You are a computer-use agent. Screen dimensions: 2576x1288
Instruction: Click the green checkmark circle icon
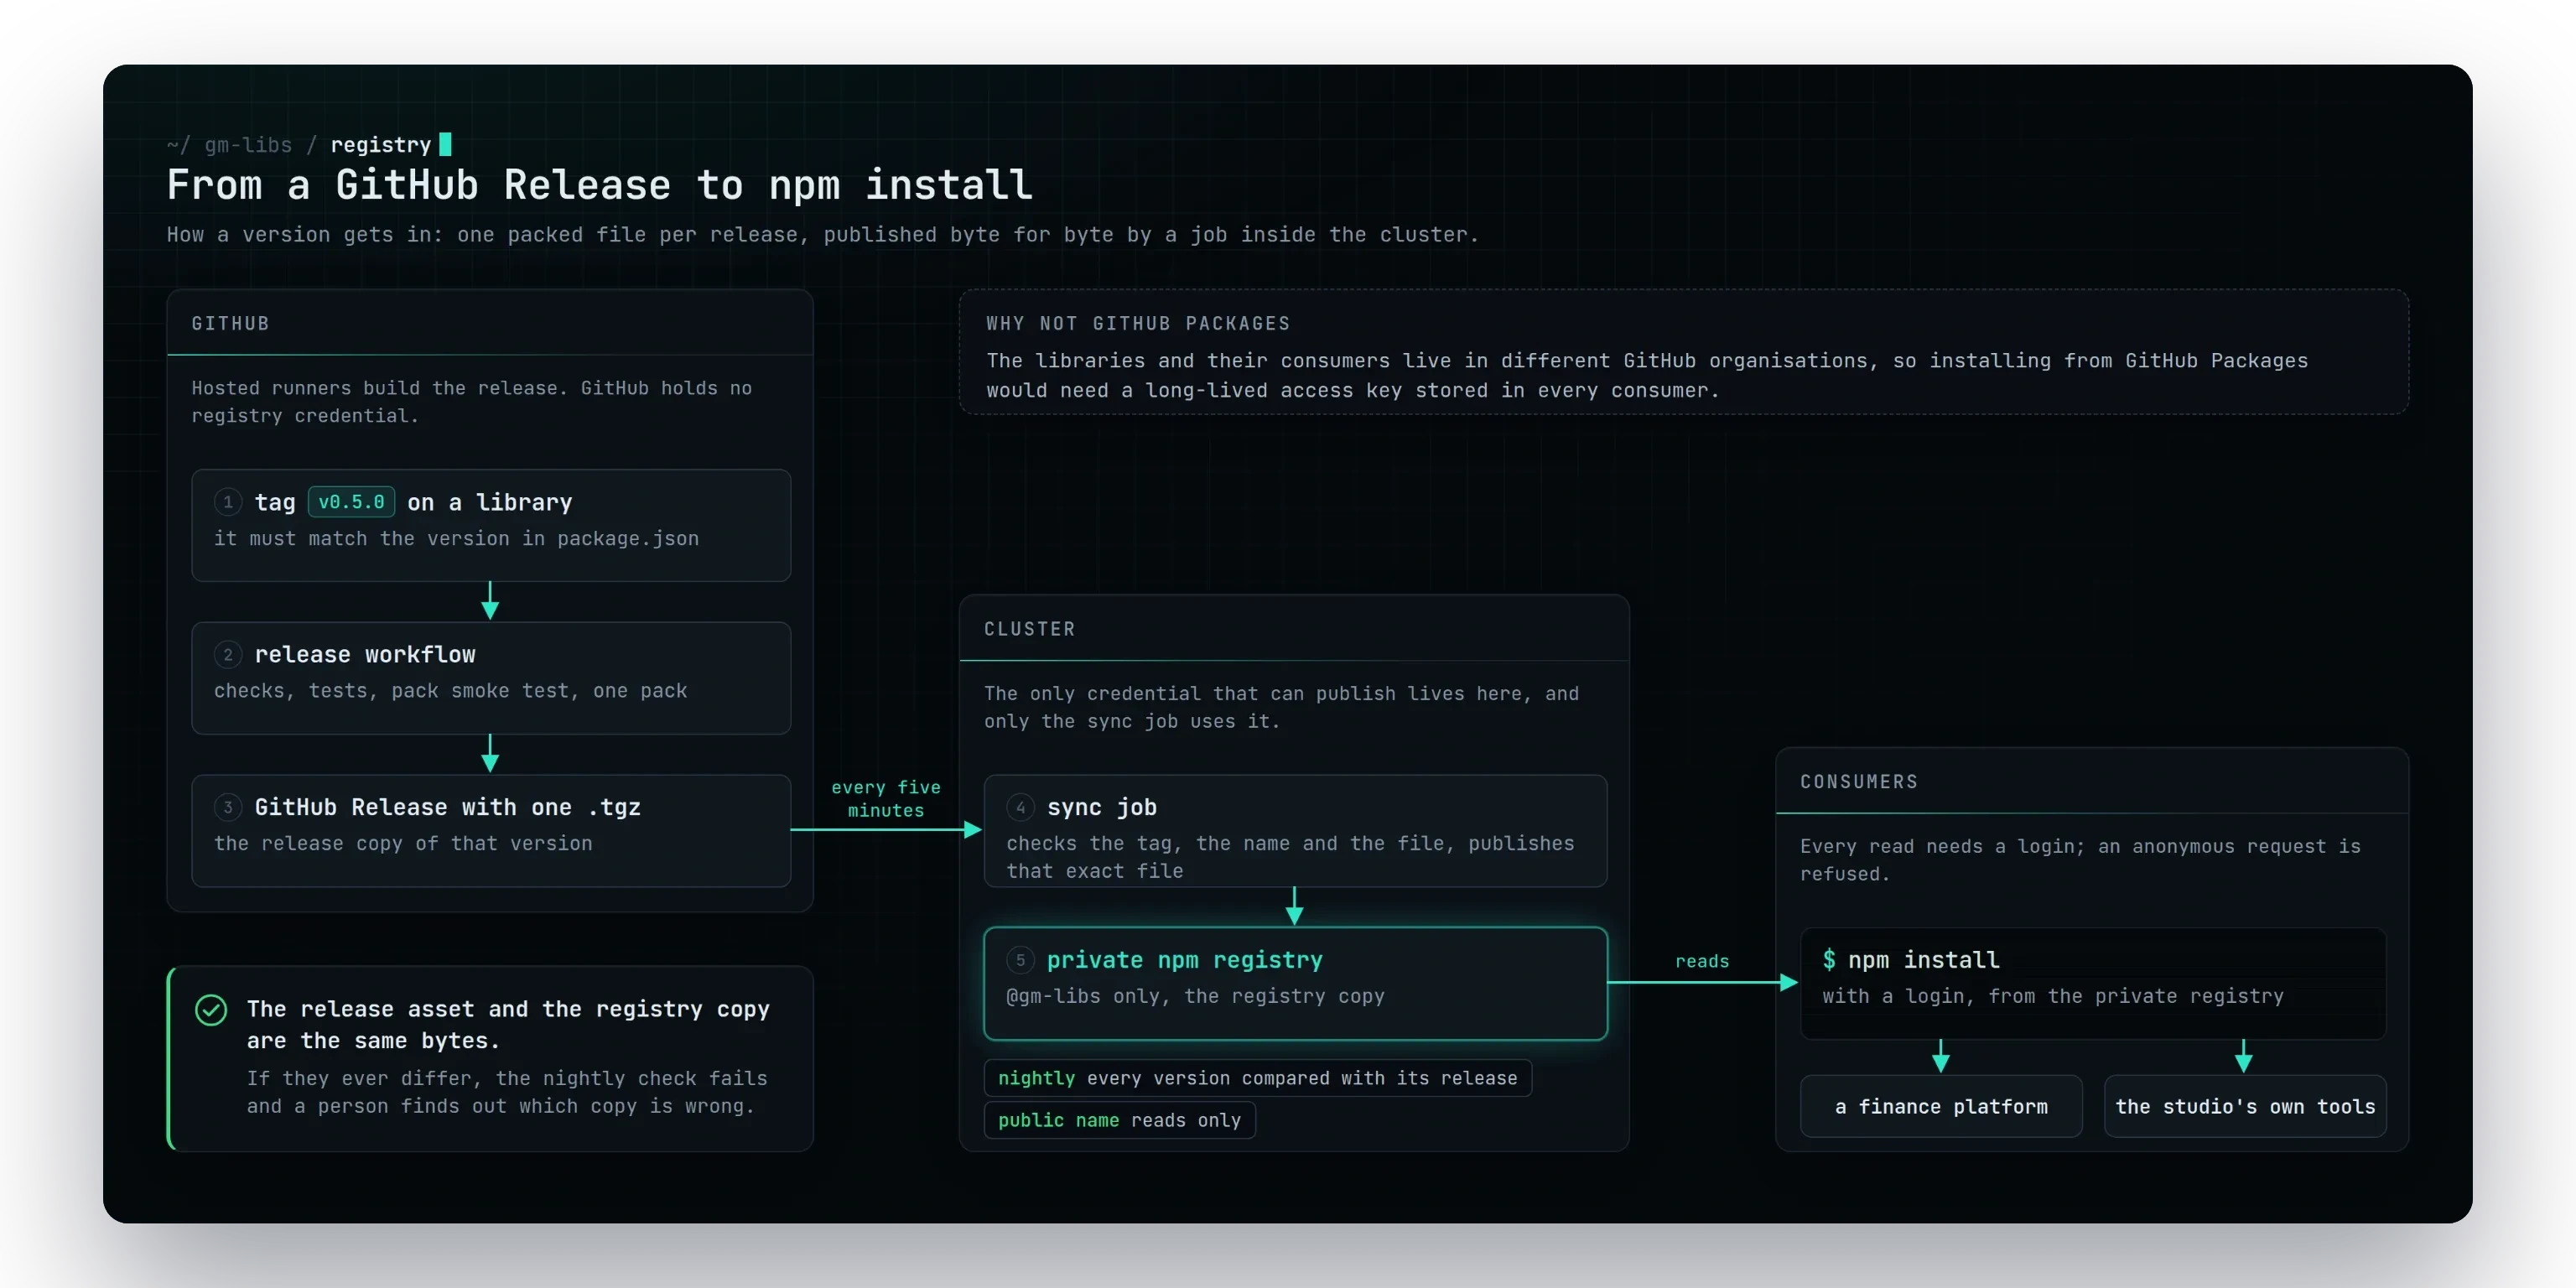click(210, 1010)
